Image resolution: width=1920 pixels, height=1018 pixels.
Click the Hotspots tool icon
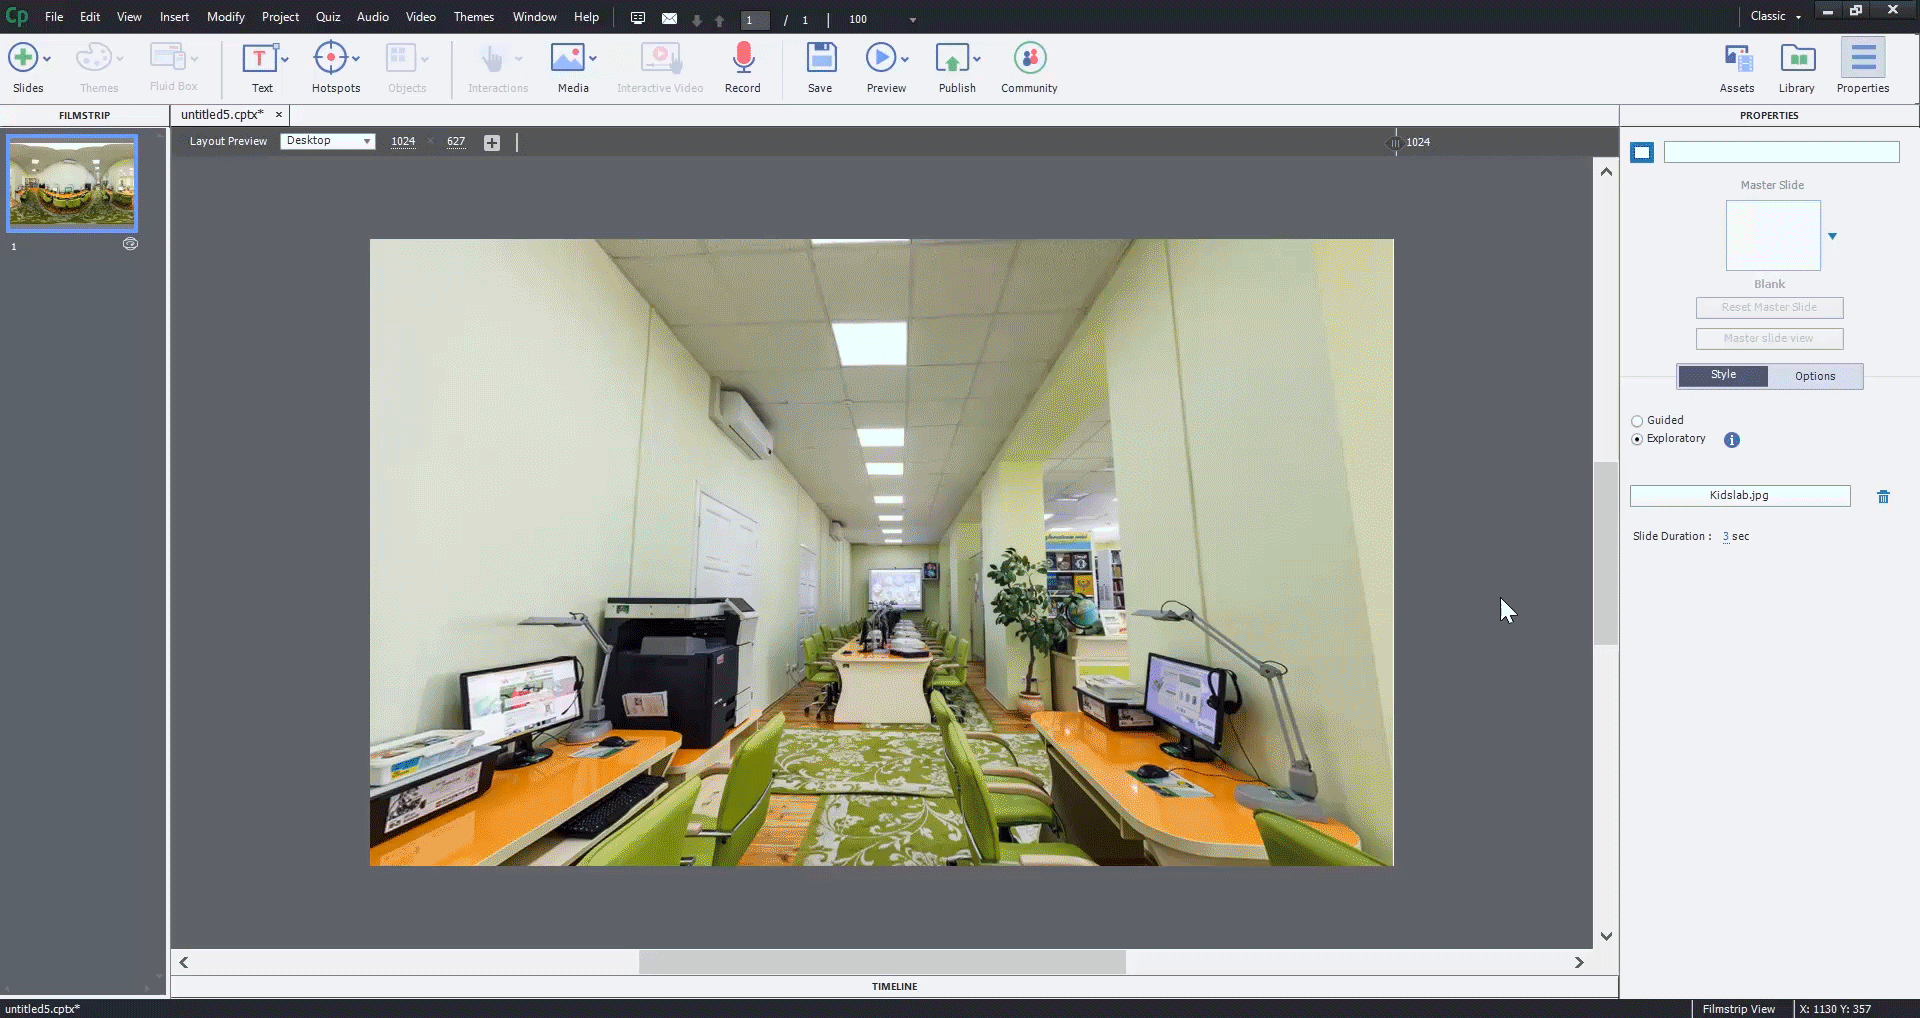pos(330,59)
